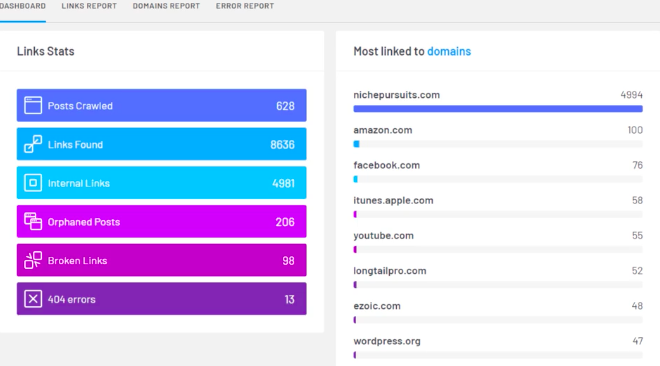This screenshot has width=660, height=366.
Task: Click the 48 count for ezoic.com
Action: click(637, 306)
